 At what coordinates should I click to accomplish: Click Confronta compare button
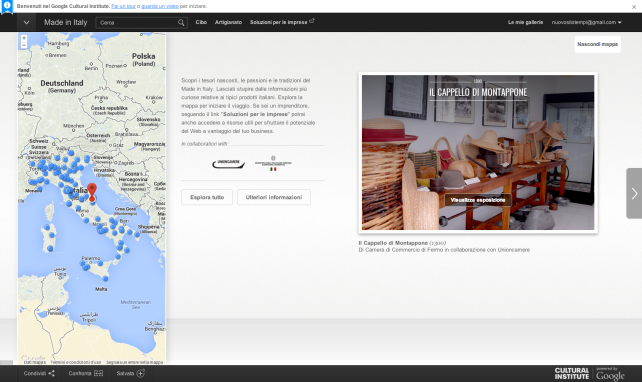[x=86, y=373]
